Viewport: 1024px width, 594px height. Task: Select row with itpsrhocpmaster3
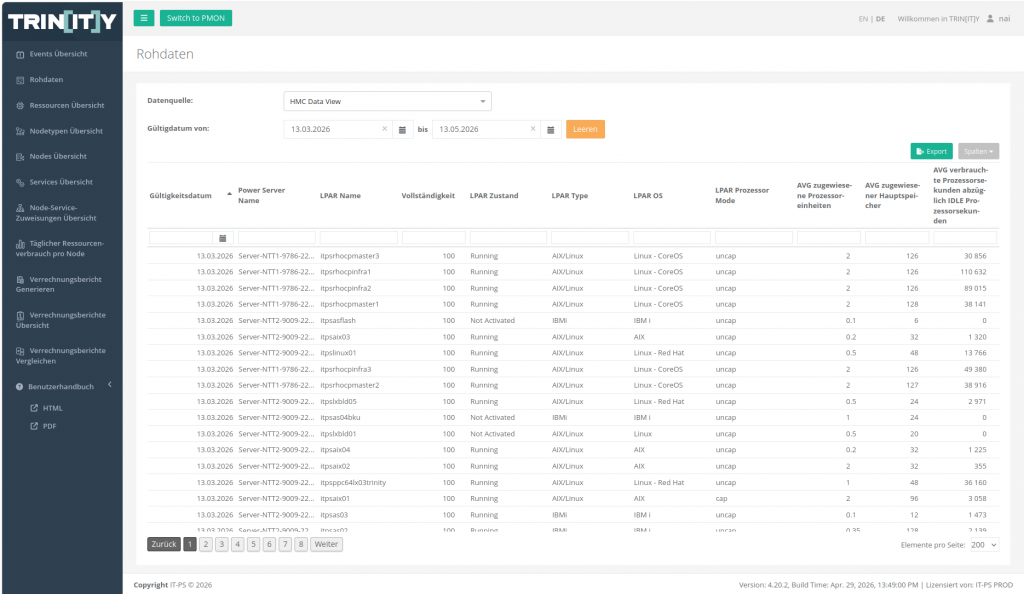click(573, 256)
